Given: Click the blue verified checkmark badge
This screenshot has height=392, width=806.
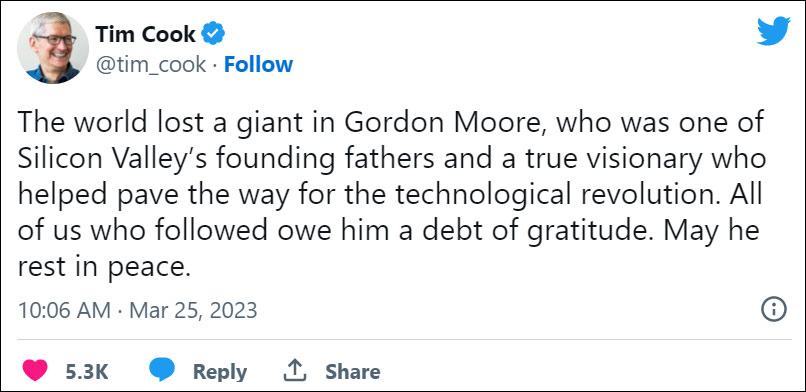Looking at the screenshot, I should [x=212, y=34].
